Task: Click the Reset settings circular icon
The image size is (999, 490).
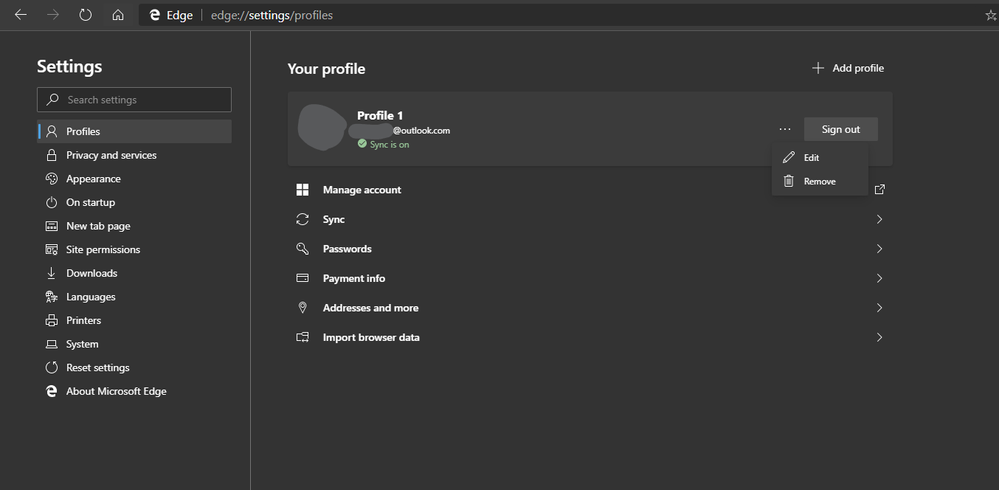Action: [x=52, y=368]
